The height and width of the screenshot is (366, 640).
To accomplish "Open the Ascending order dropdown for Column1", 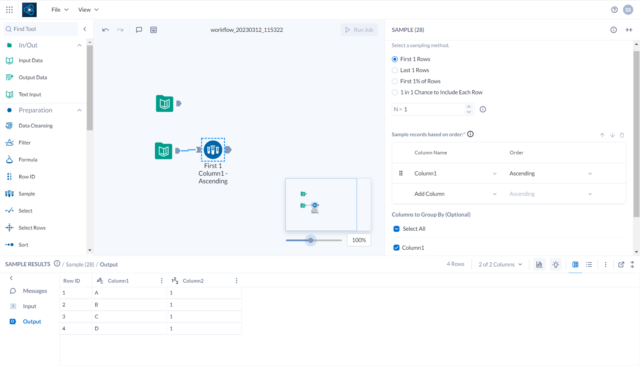I will click(x=550, y=173).
